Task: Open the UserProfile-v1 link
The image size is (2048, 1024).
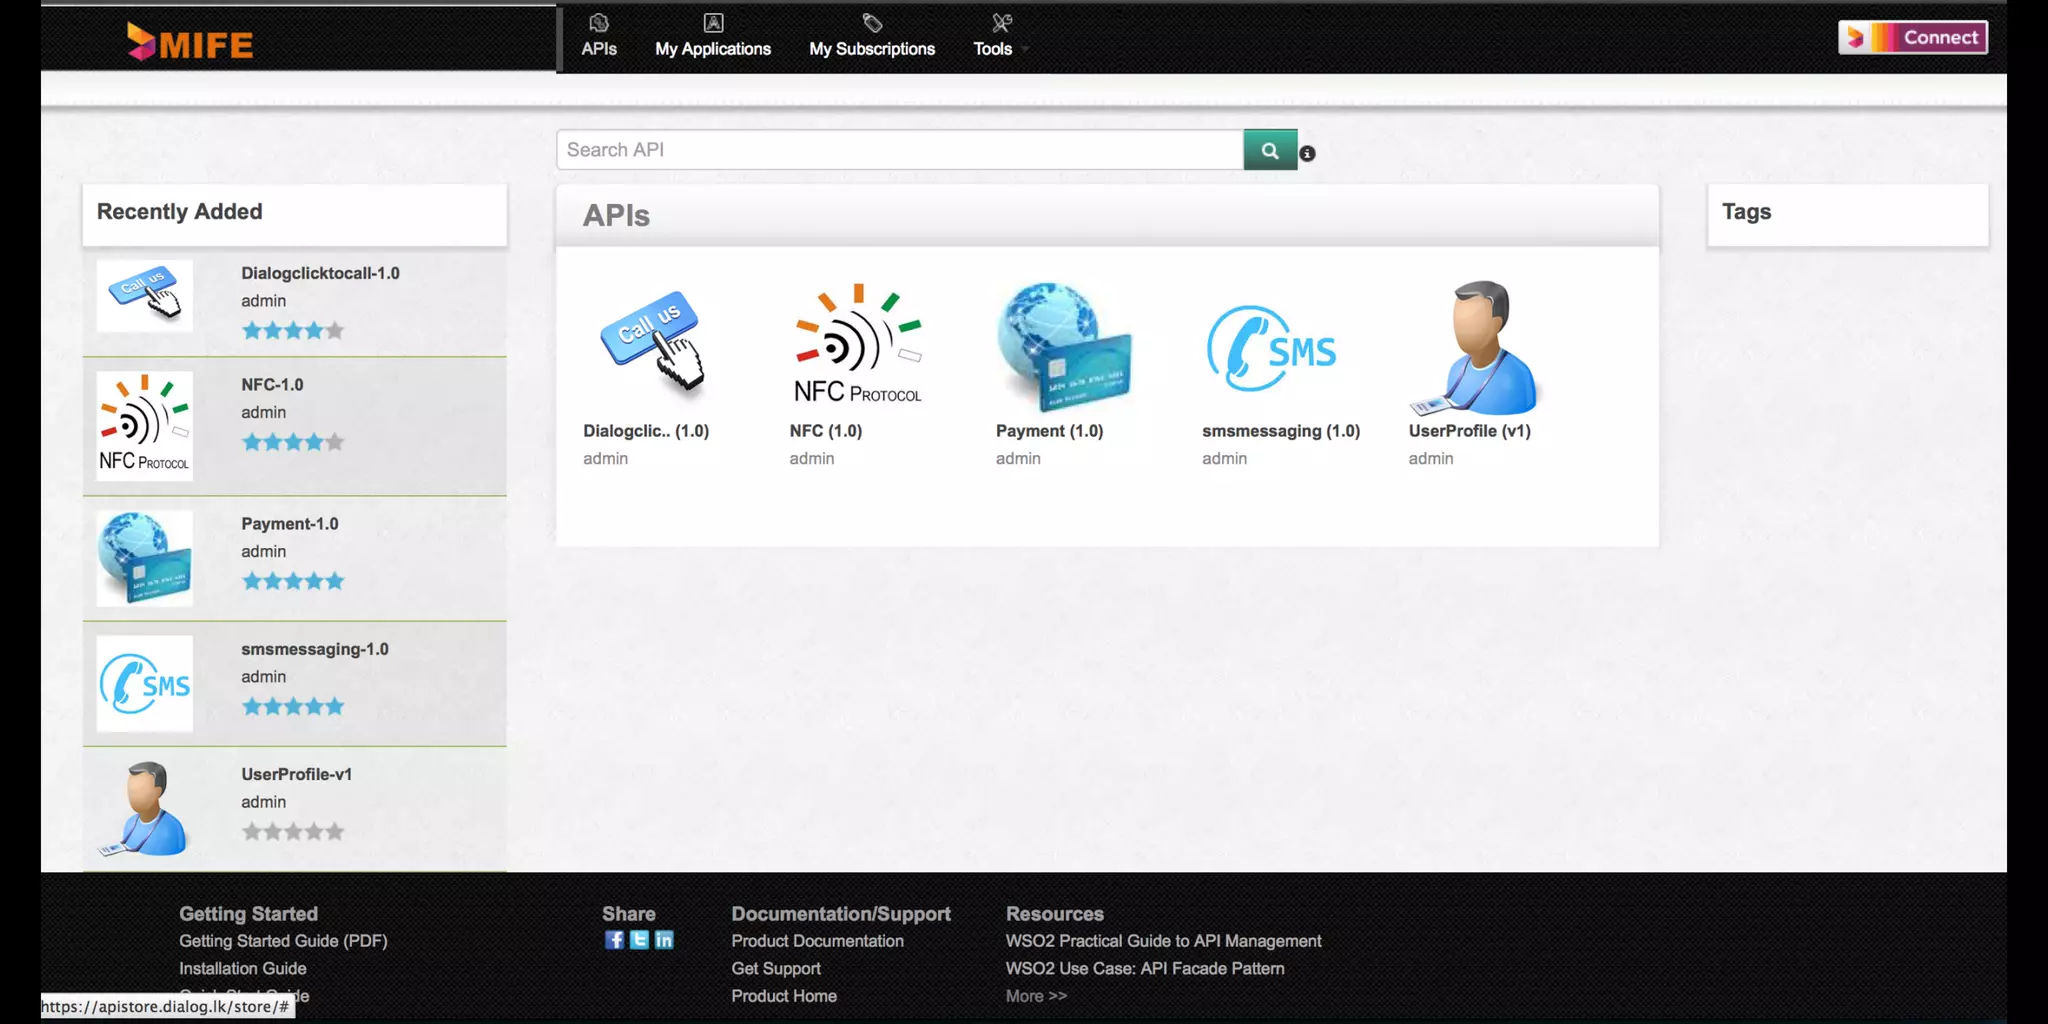Action: (297, 774)
